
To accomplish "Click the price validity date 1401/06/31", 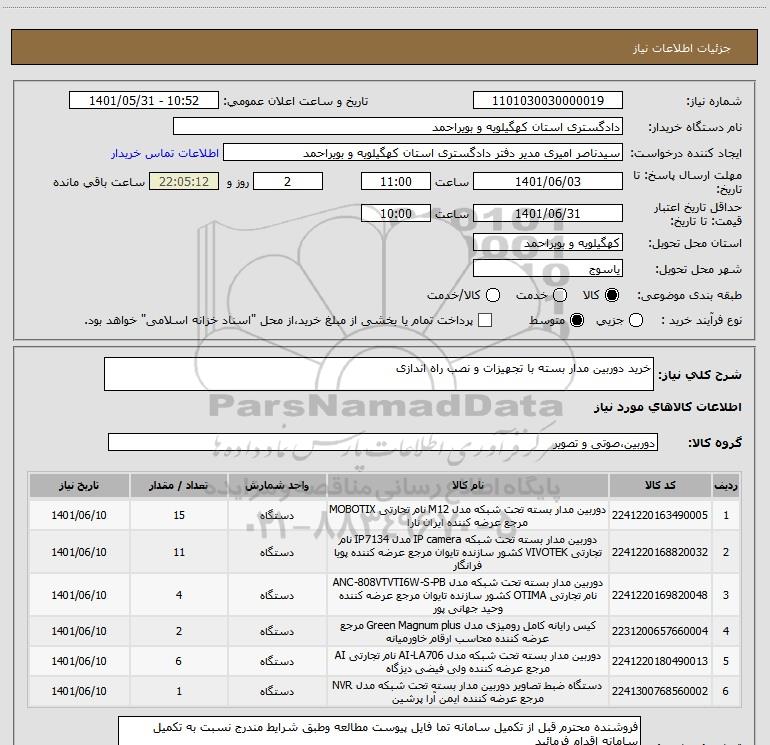I will (x=548, y=214).
